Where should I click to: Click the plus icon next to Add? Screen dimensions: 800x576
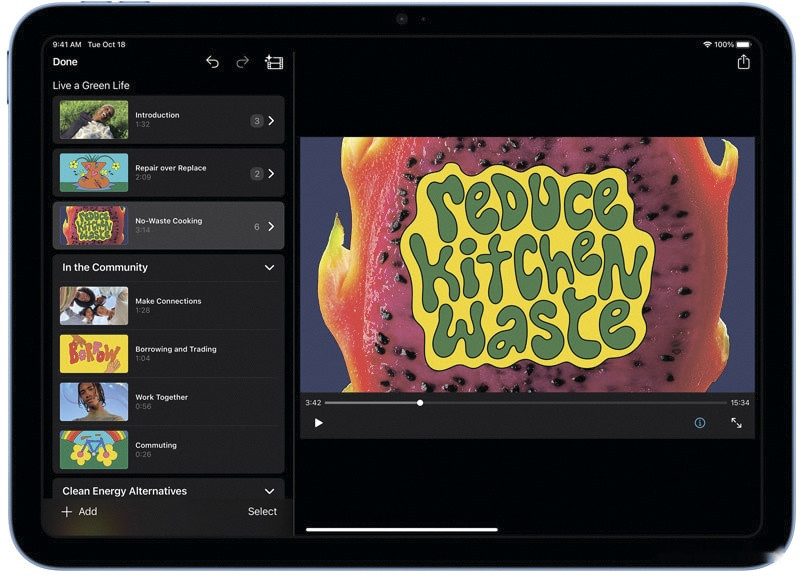[x=67, y=512]
